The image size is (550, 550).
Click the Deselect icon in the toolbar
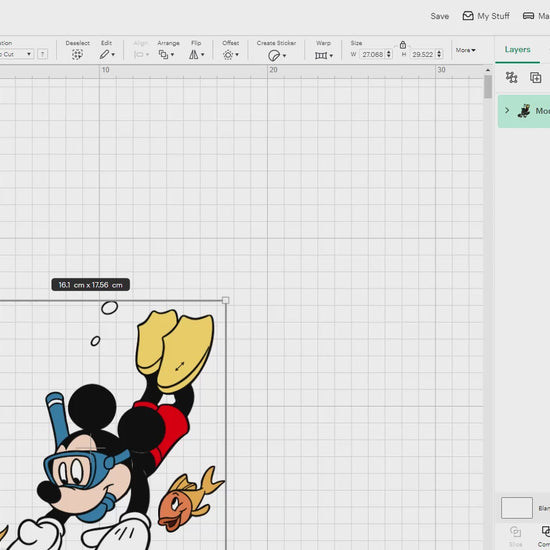[77, 55]
